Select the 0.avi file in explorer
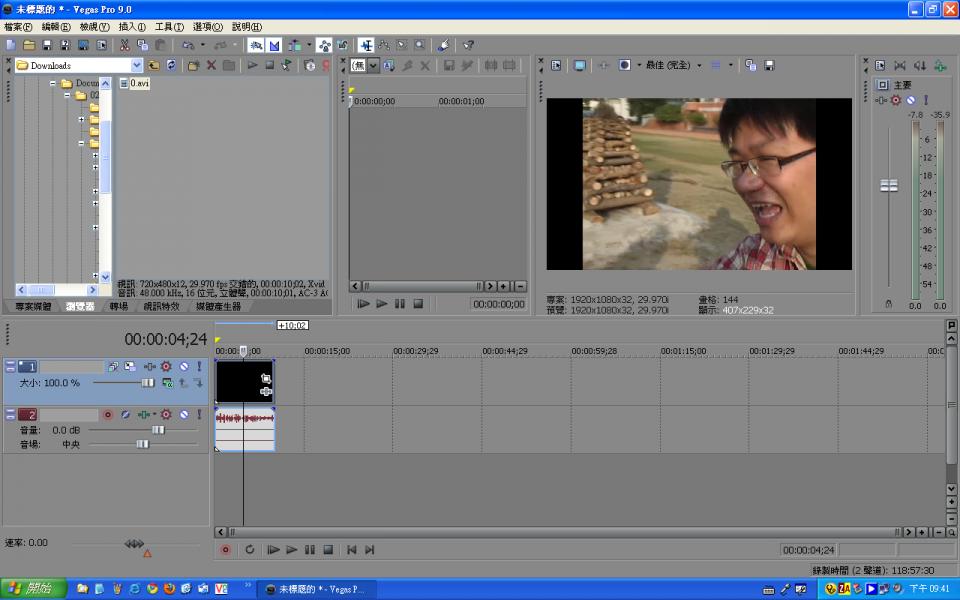 coord(138,83)
